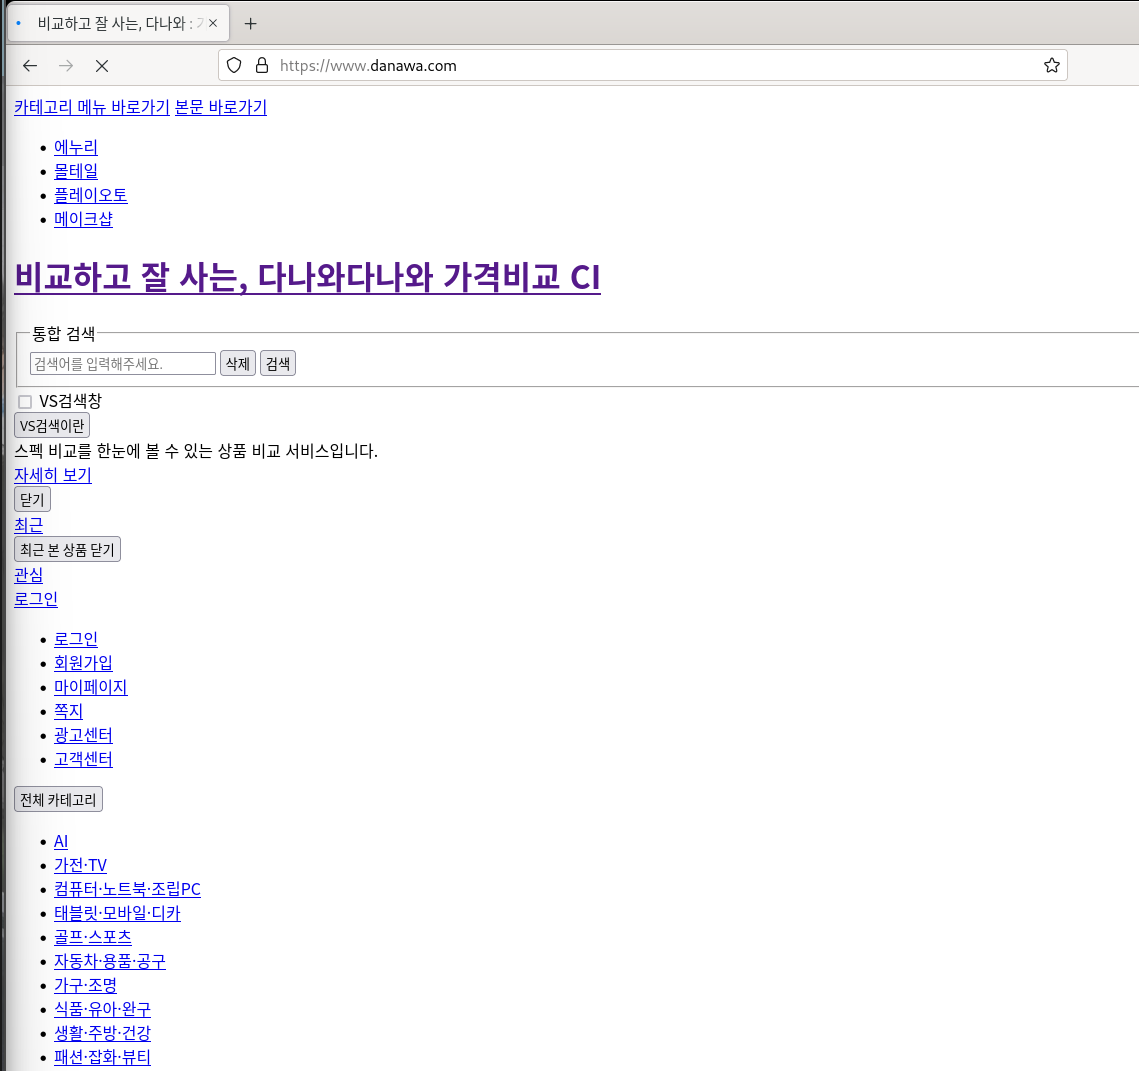Click the 다나와 가격비교 CI heading link
Image resolution: width=1139 pixels, height=1071 pixels.
pos(307,278)
